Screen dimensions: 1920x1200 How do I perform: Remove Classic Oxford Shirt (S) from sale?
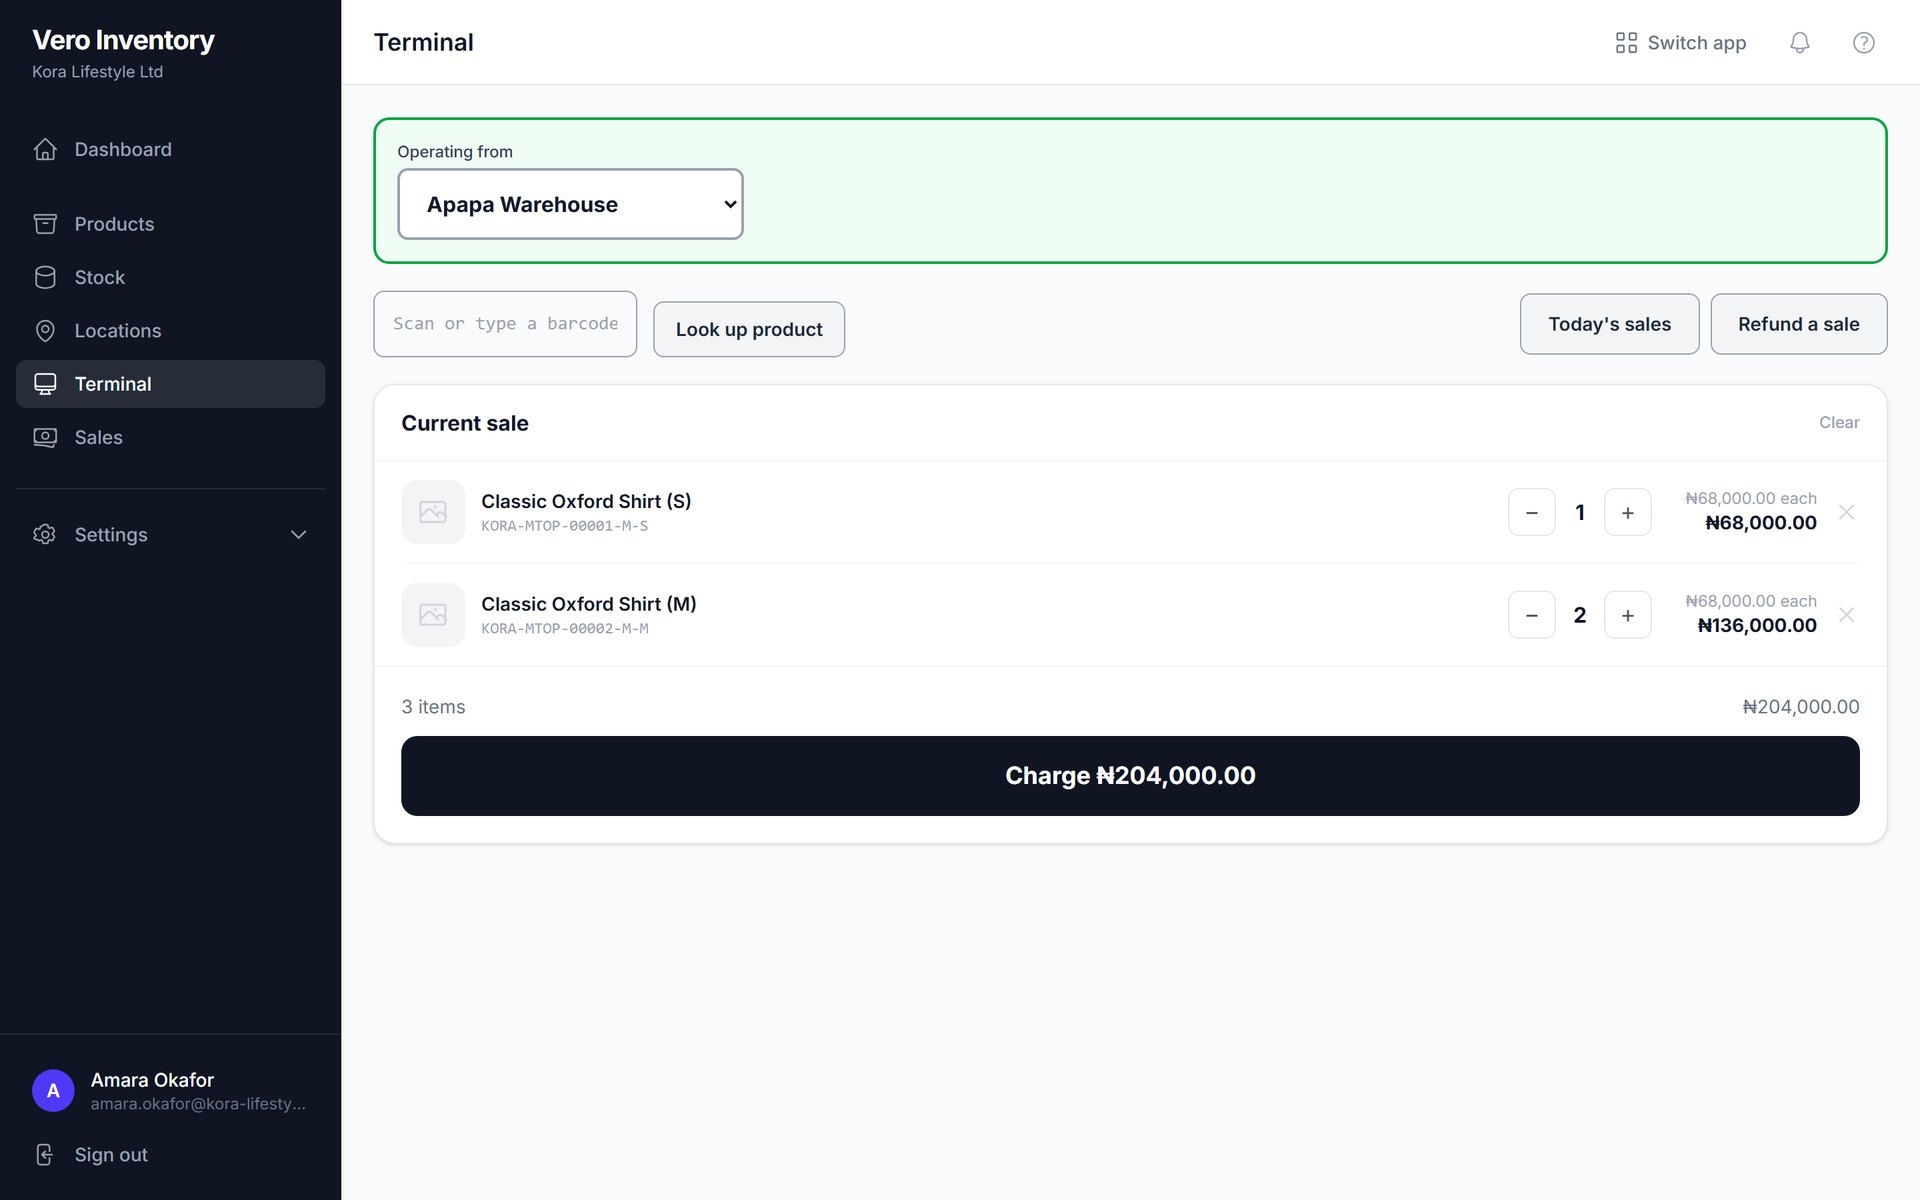1846,512
